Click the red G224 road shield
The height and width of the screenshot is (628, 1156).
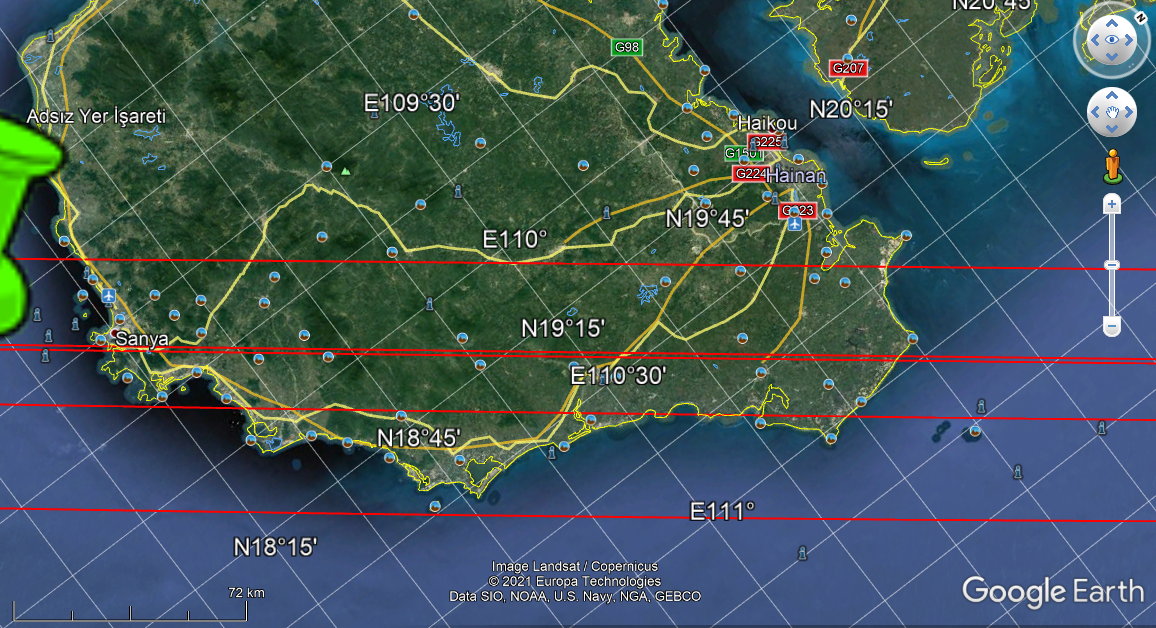tap(749, 173)
